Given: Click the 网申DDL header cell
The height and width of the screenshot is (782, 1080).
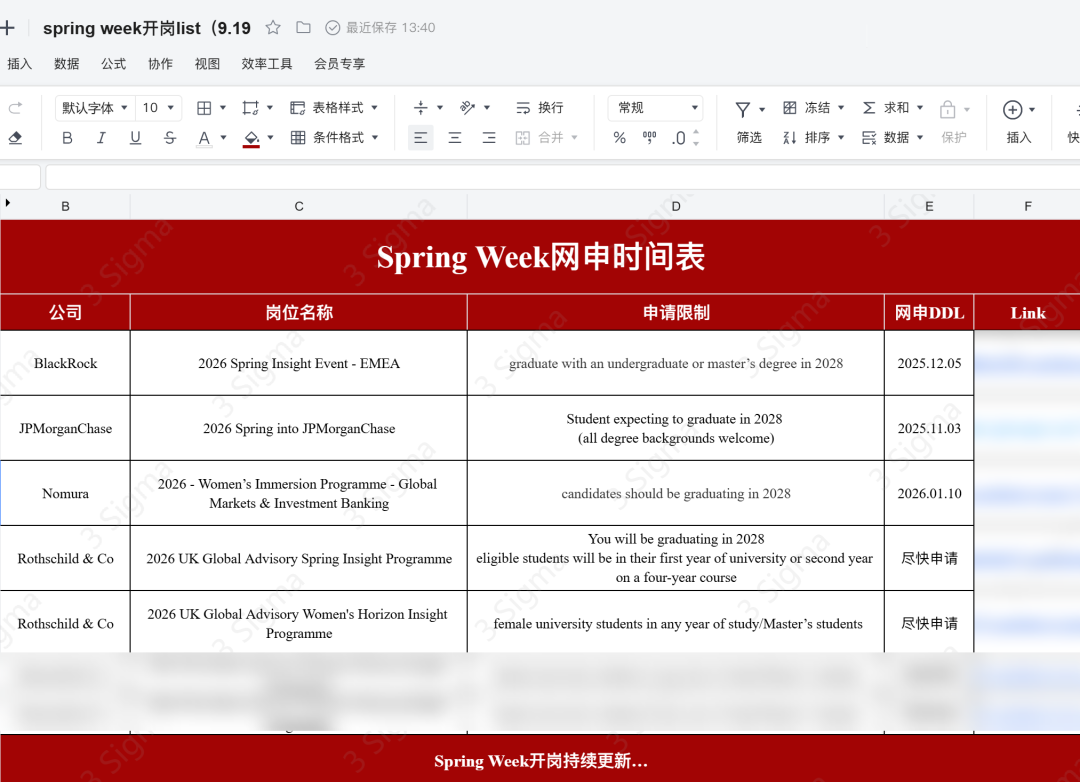Looking at the screenshot, I should [929, 313].
